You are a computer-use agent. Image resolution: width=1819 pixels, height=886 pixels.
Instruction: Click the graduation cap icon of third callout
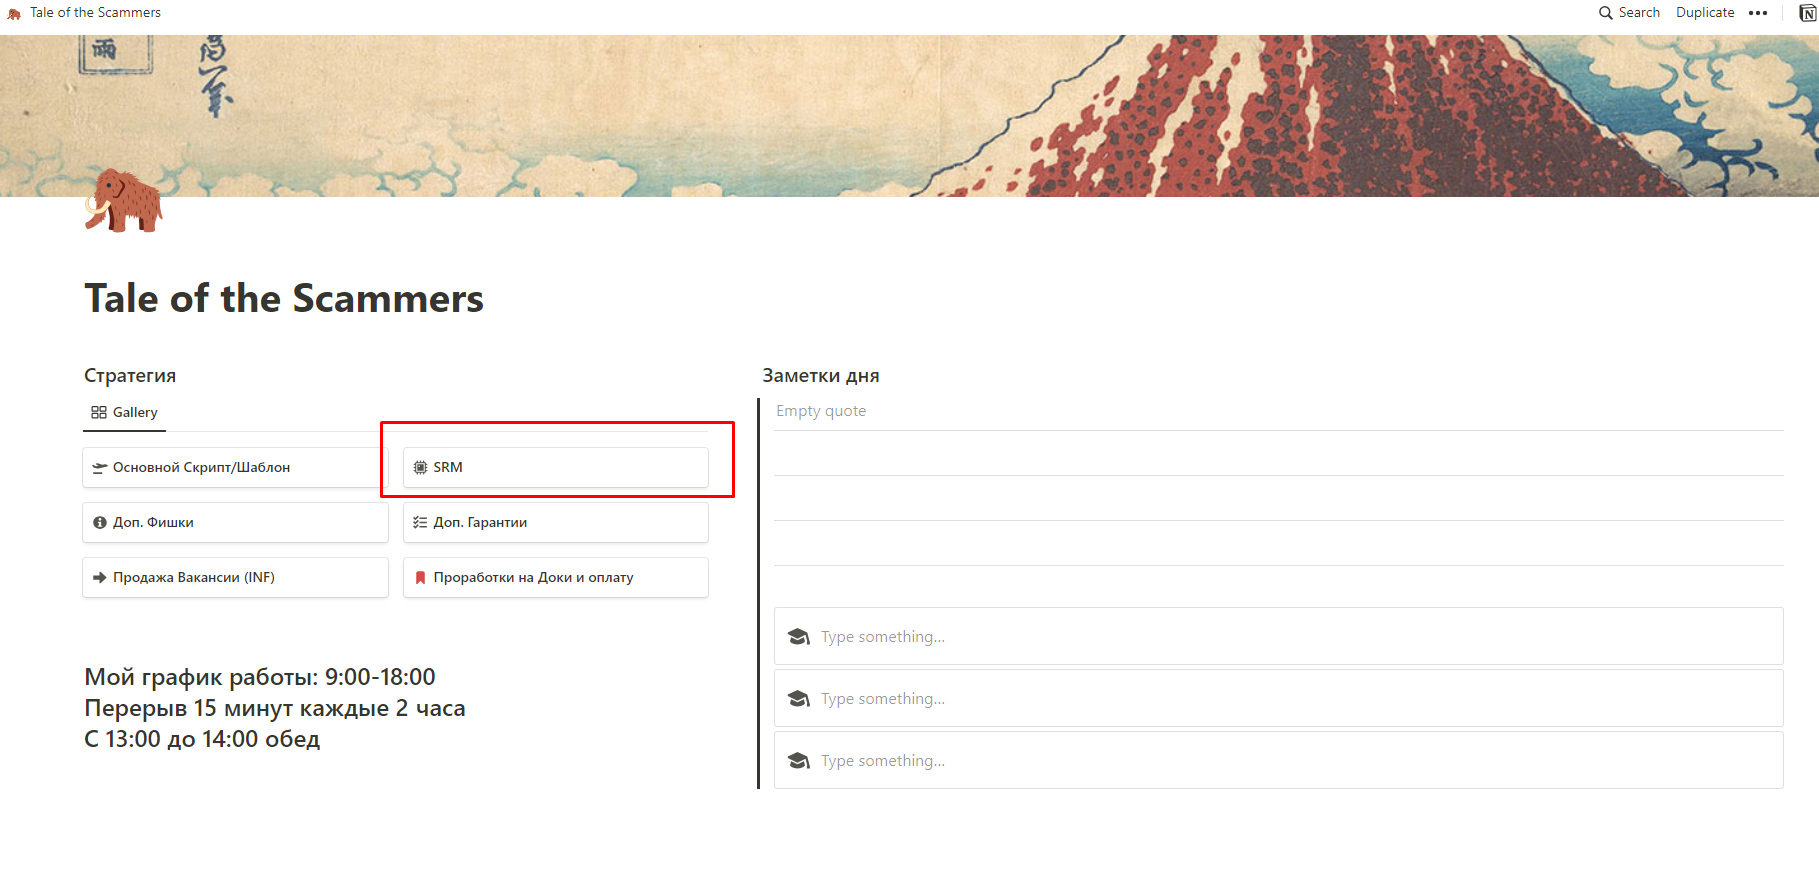[799, 761]
